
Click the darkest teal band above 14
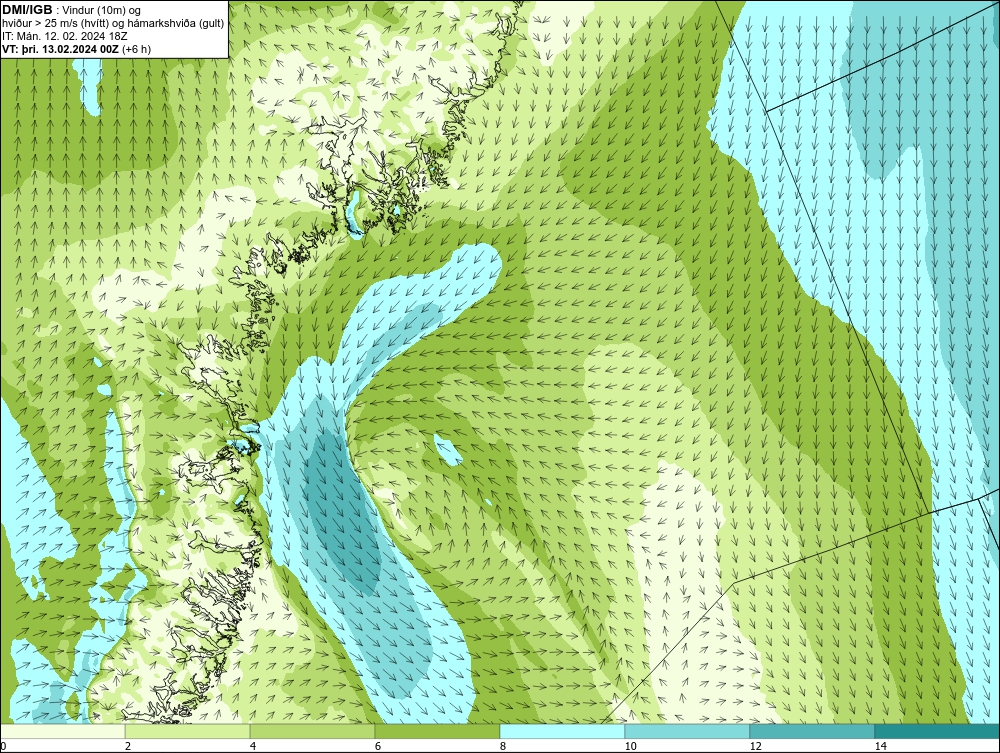[938, 731]
